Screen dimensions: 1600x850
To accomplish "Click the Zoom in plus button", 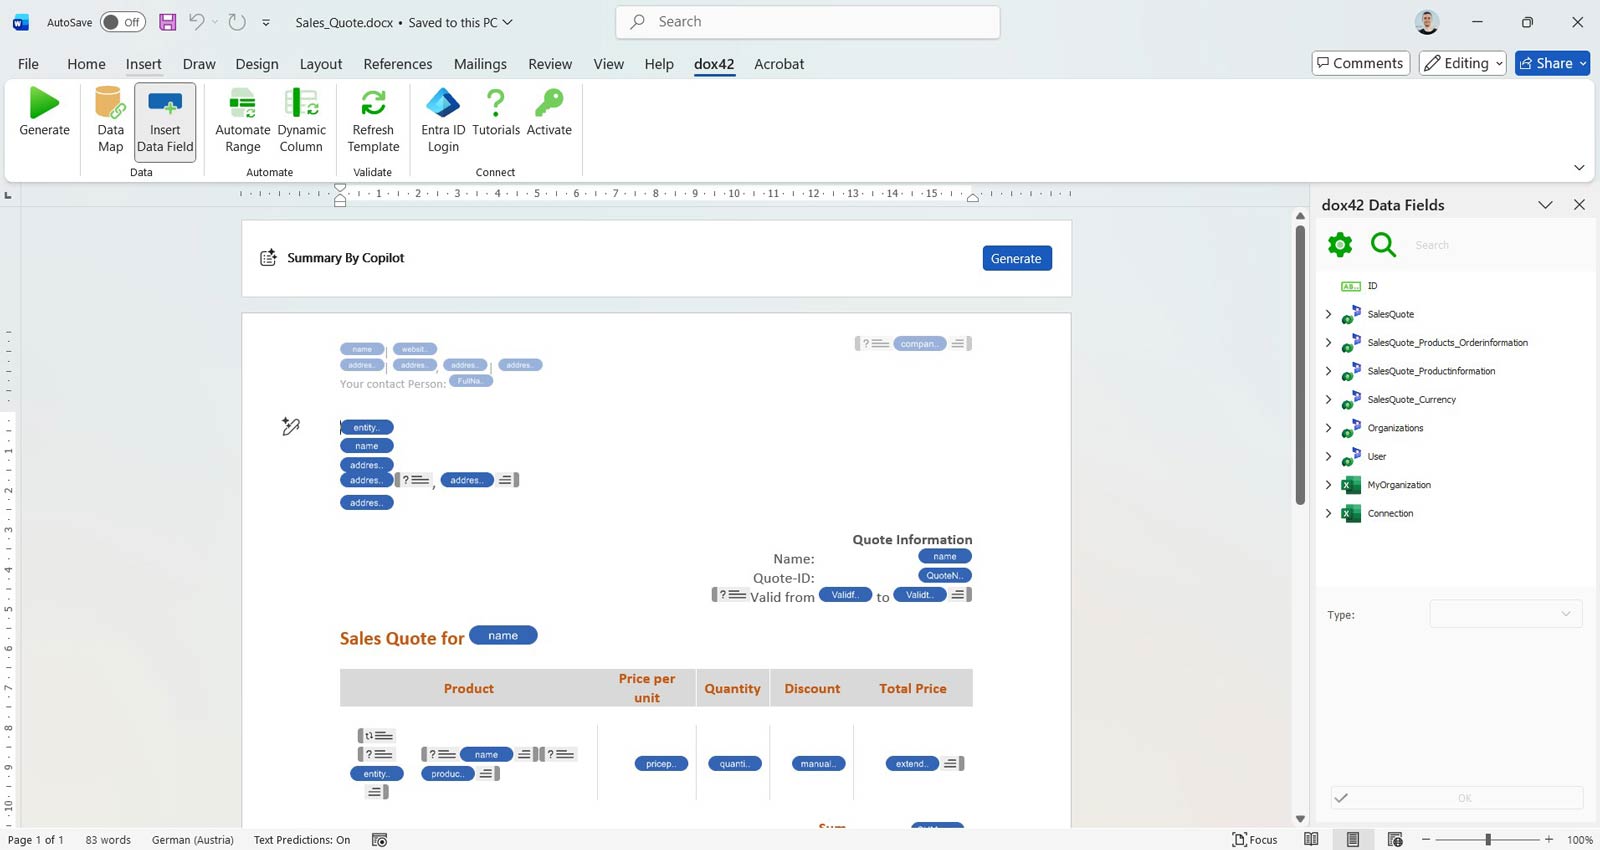I will 1549,840.
